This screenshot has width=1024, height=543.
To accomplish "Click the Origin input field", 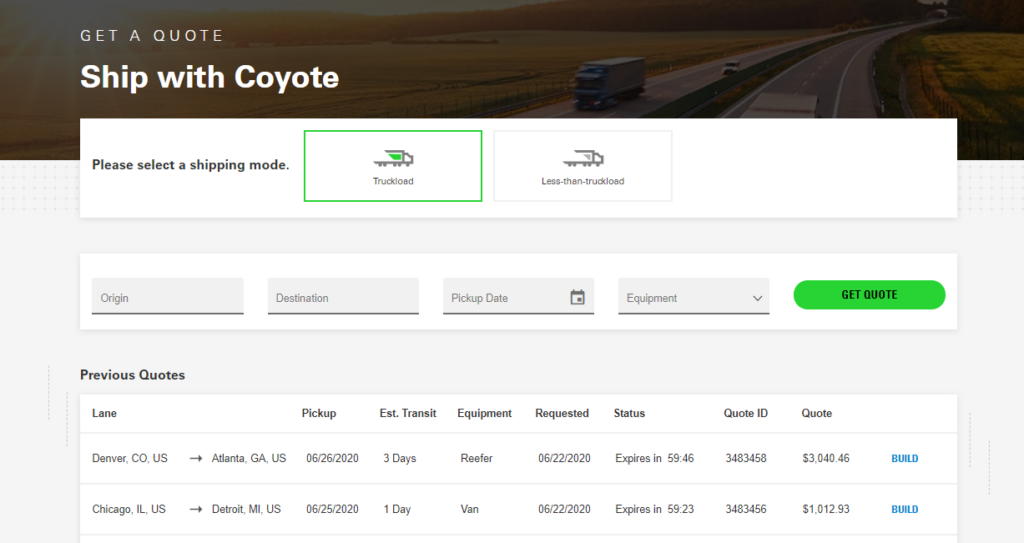I will [x=167, y=297].
